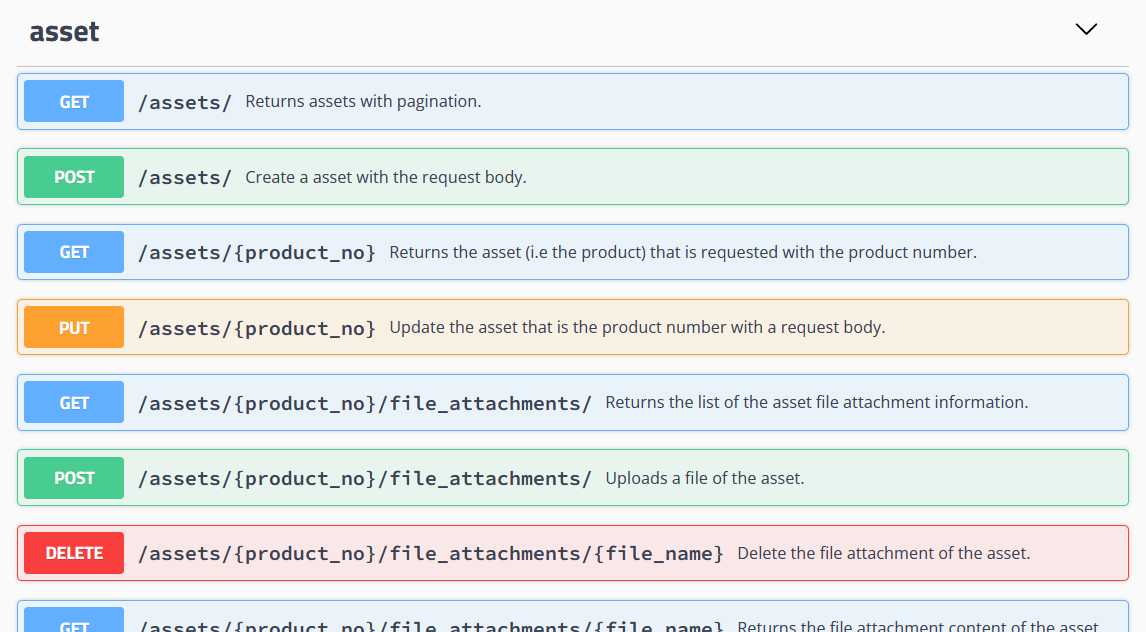This screenshot has height=632, width=1146.
Task: Click the GET badge for listing assets with pagination
Action: [x=74, y=102]
